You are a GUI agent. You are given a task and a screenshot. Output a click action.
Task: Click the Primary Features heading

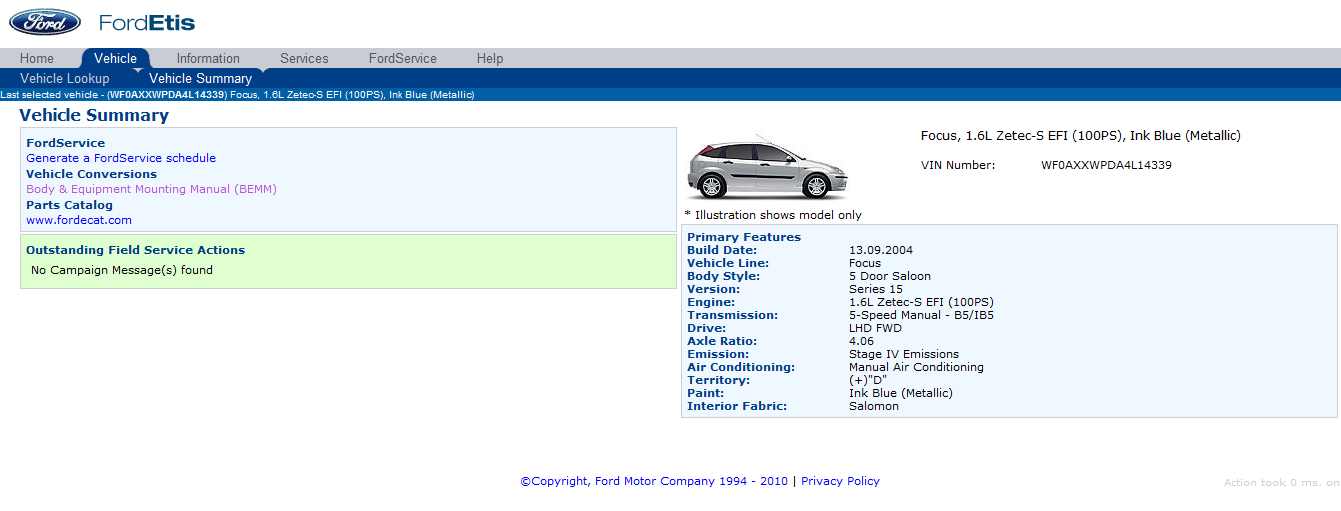point(744,237)
